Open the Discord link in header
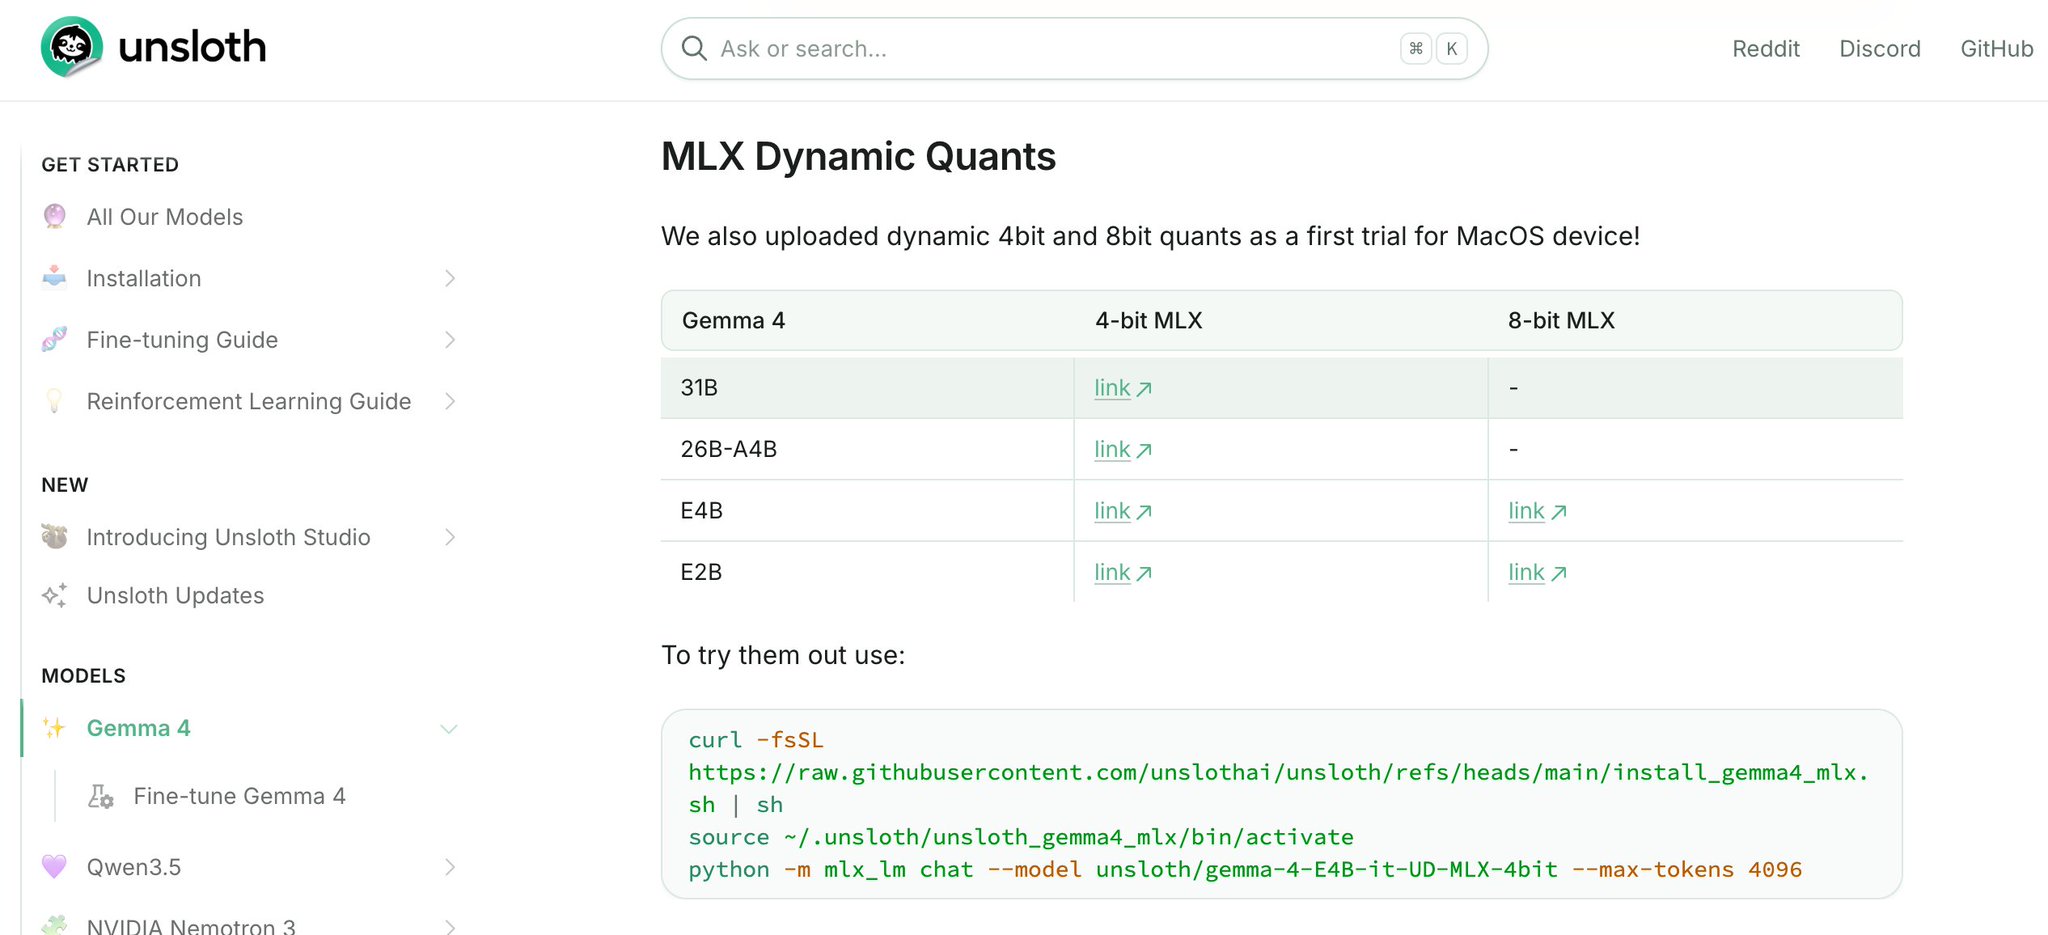This screenshot has width=2048, height=935. click(1880, 48)
